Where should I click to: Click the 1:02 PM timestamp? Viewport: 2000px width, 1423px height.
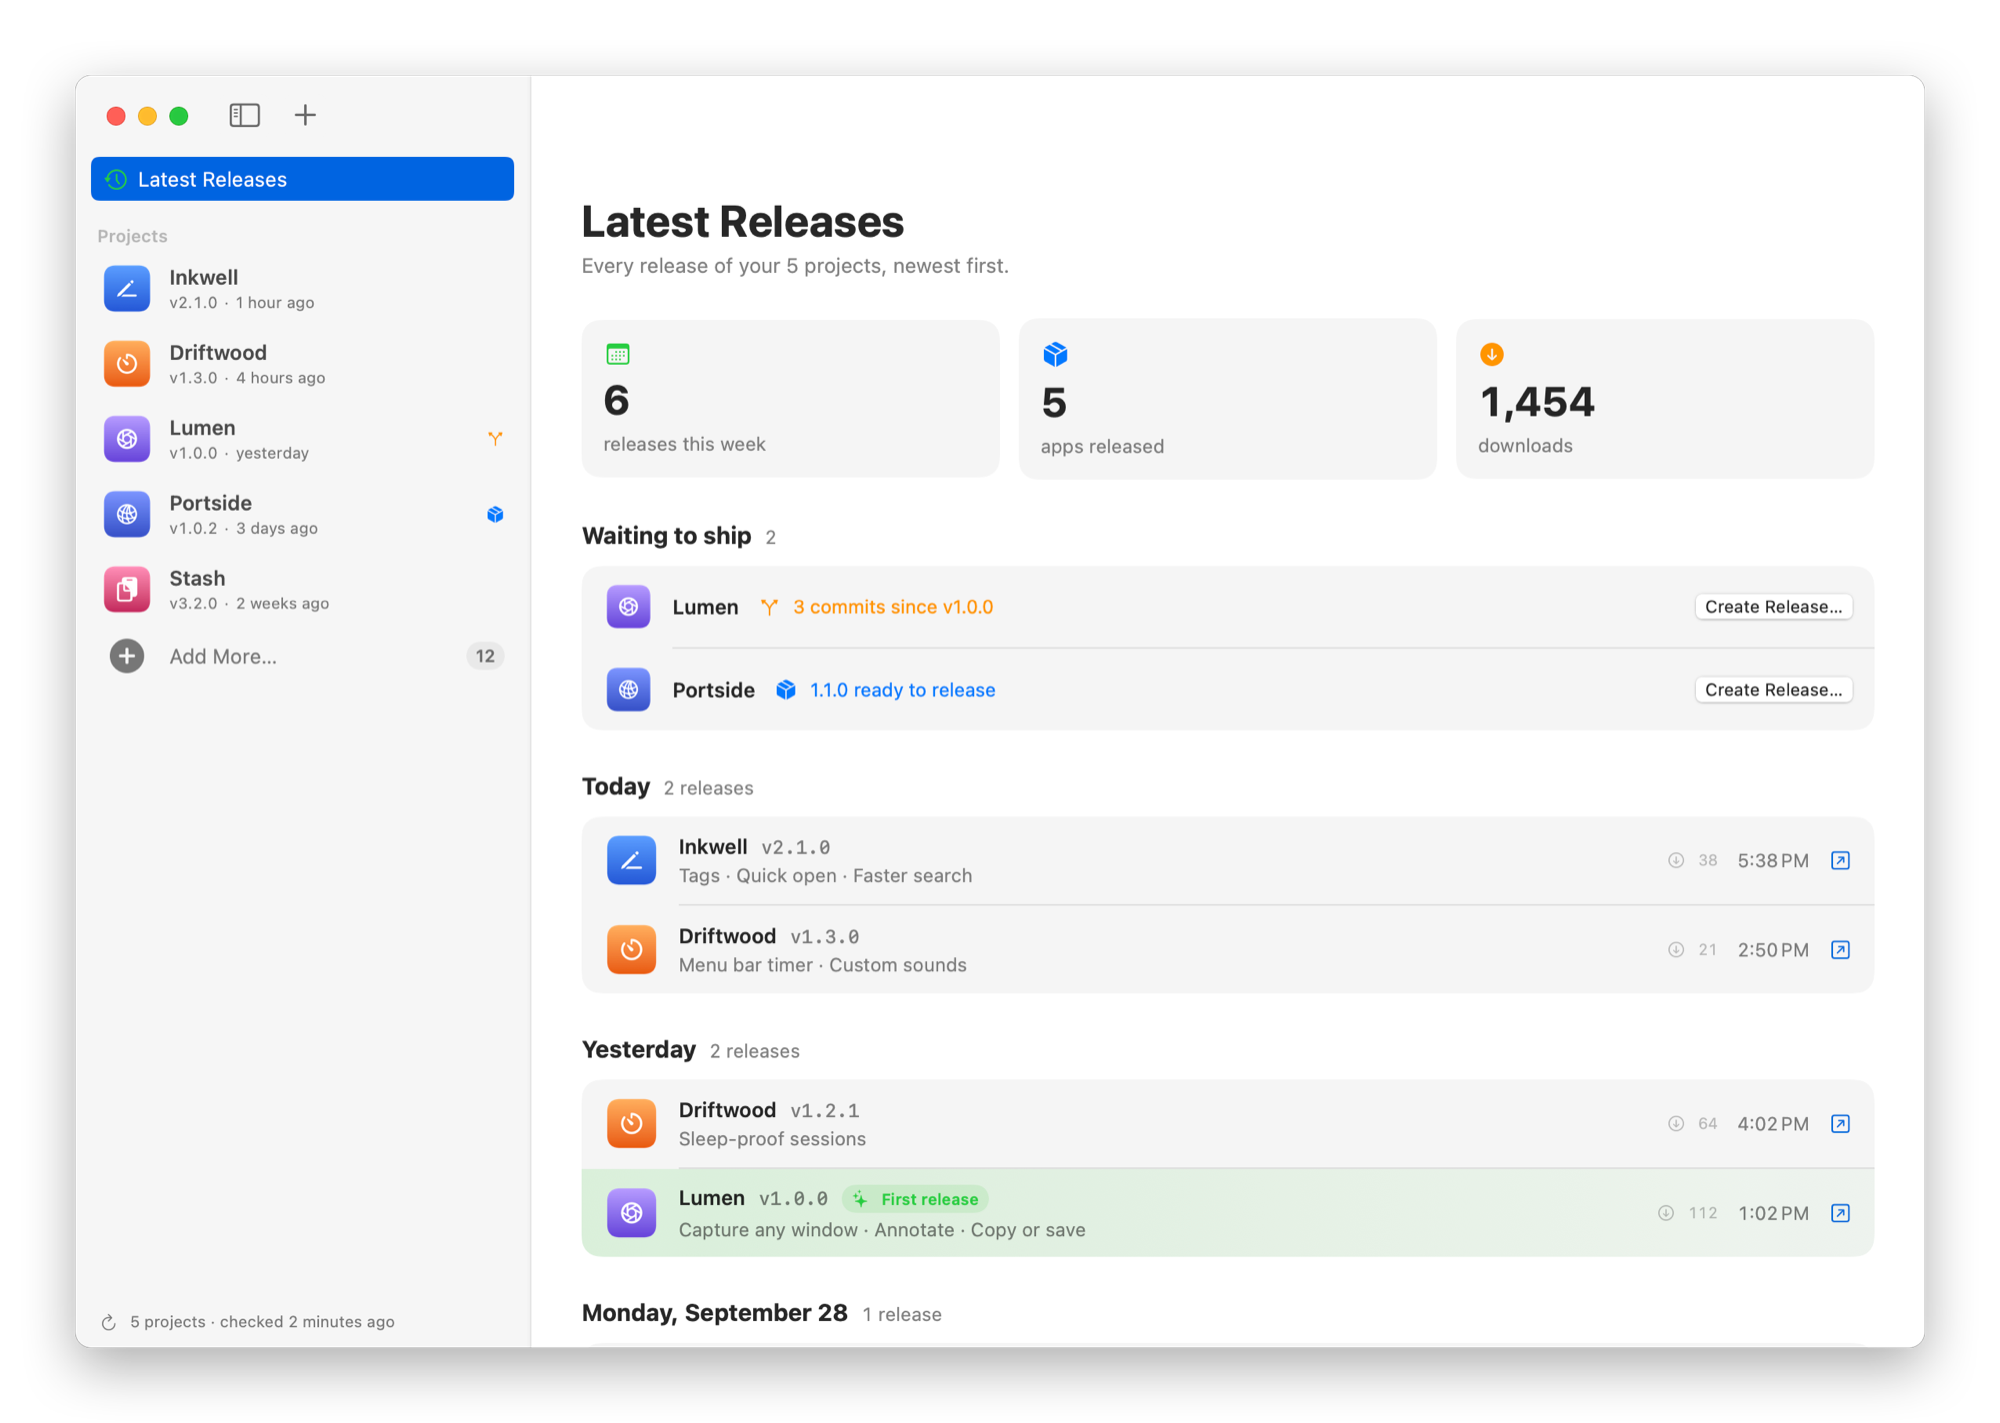pos(1772,1213)
